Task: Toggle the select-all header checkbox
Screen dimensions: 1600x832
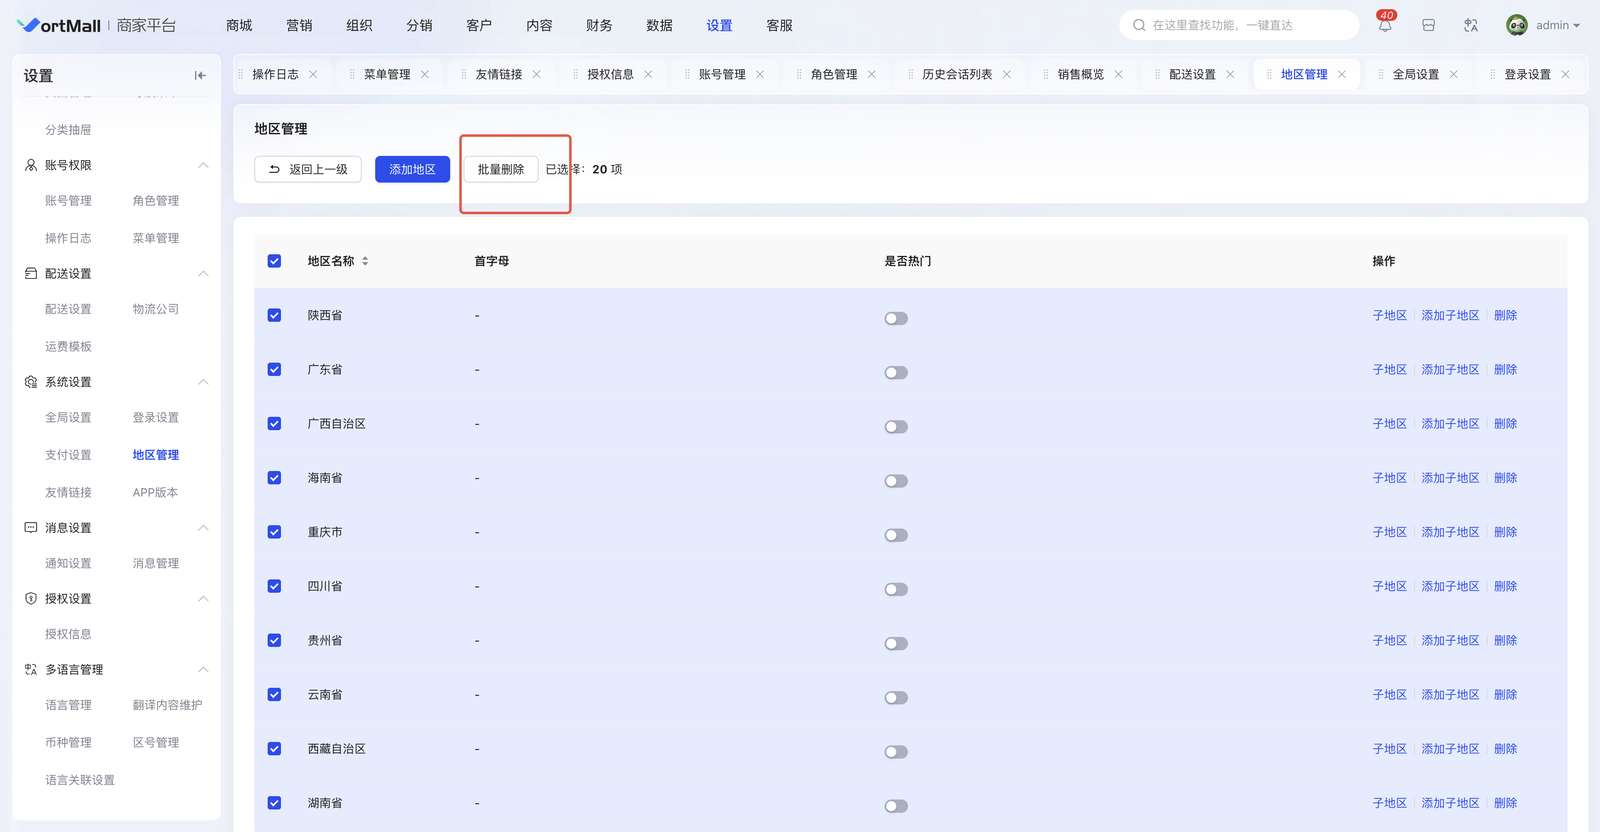Action: [x=274, y=261]
